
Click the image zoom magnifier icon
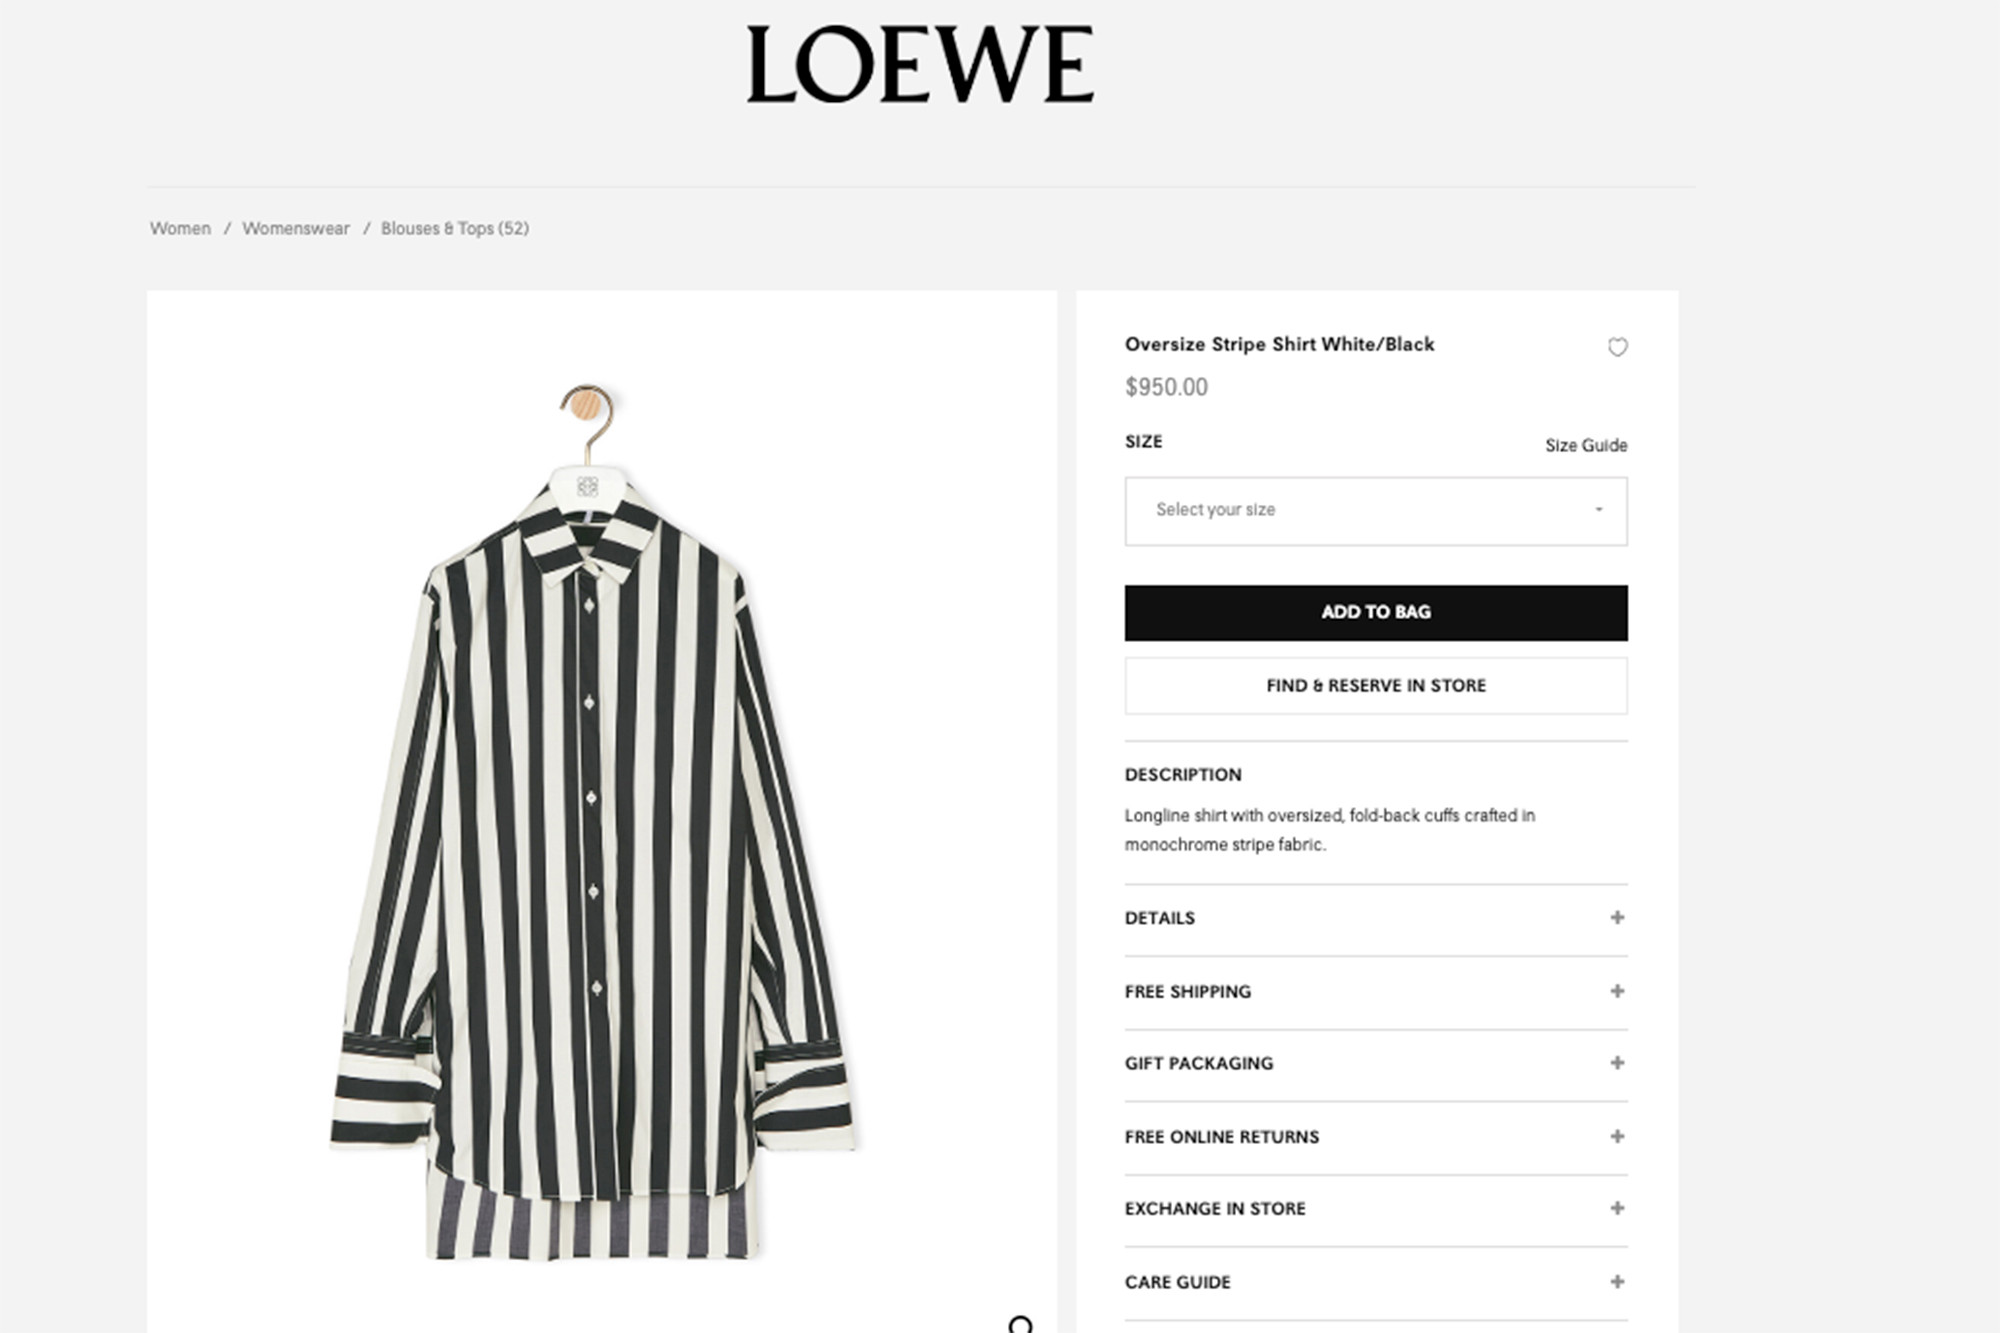[x=1020, y=1324]
